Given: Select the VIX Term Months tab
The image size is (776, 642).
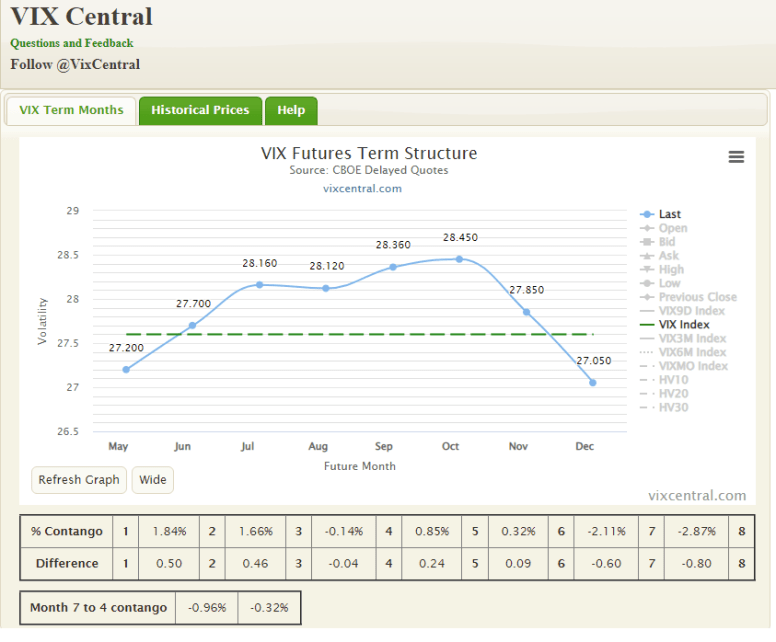Looking at the screenshot, I should point(71,110).
